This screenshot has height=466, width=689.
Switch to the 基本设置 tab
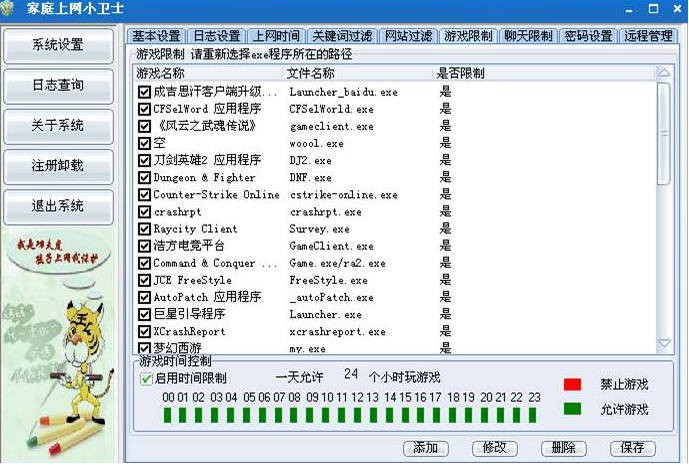[157, 36]
